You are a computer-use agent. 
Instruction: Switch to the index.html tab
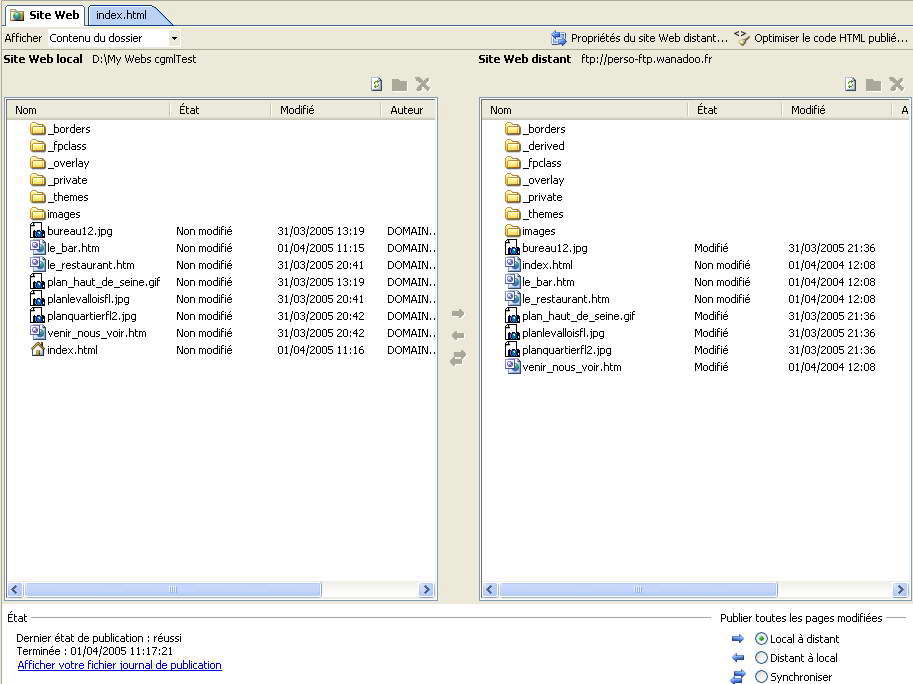(x=122, y=15)
